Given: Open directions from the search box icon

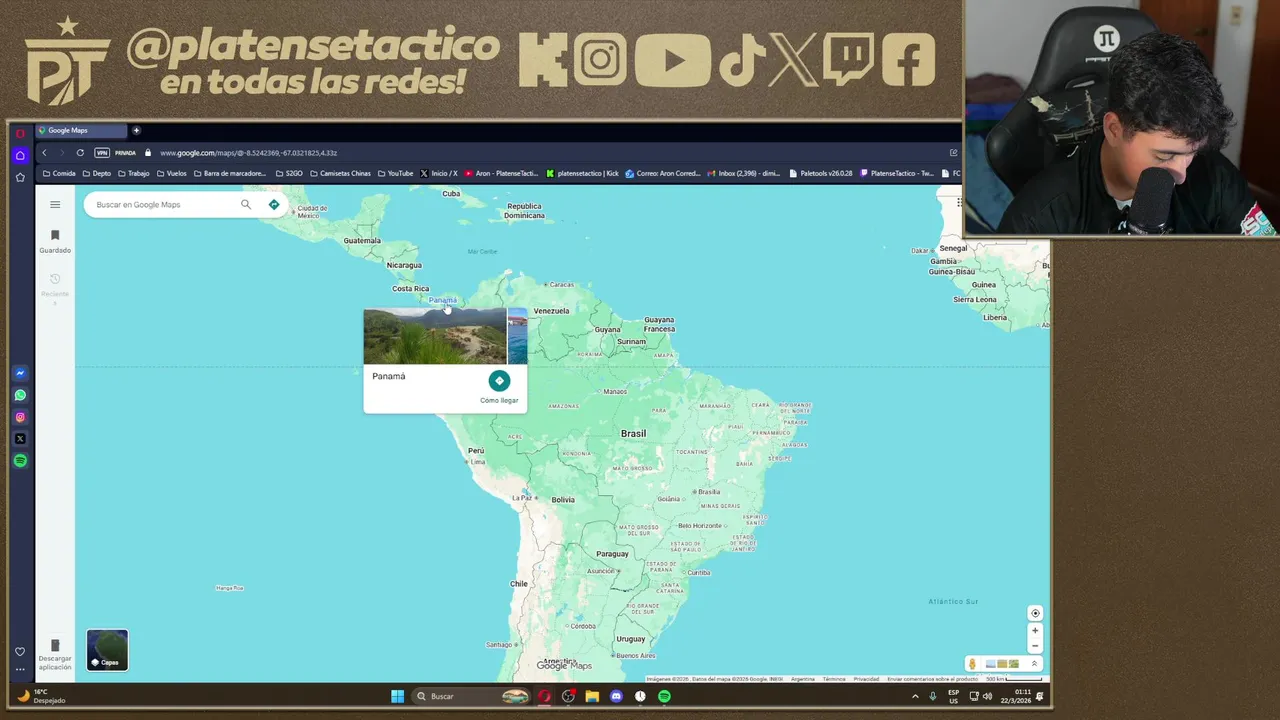Looking at the screenshot, I should pyautogui.click(x=274, y=204).
